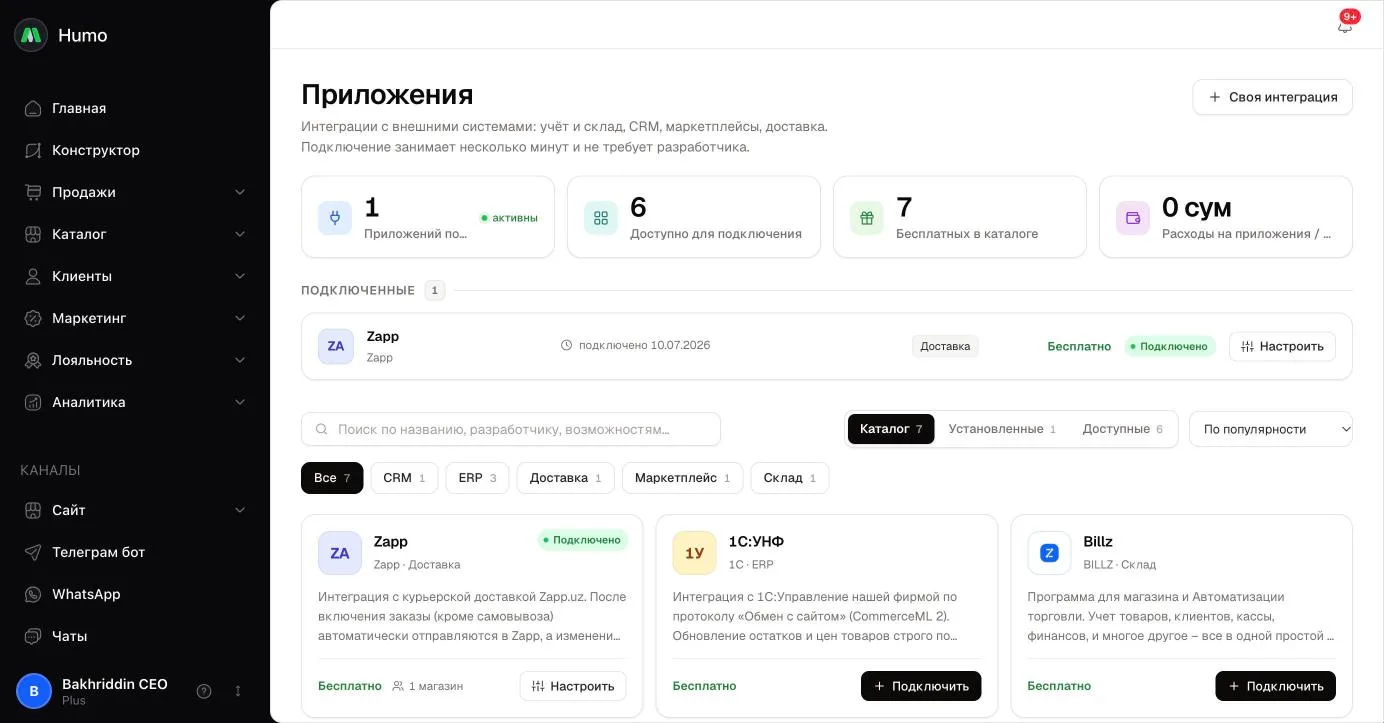This screenshot has width=1384, height=723.
Task: Filter apps by ERP category
Action: click(477, 478)
